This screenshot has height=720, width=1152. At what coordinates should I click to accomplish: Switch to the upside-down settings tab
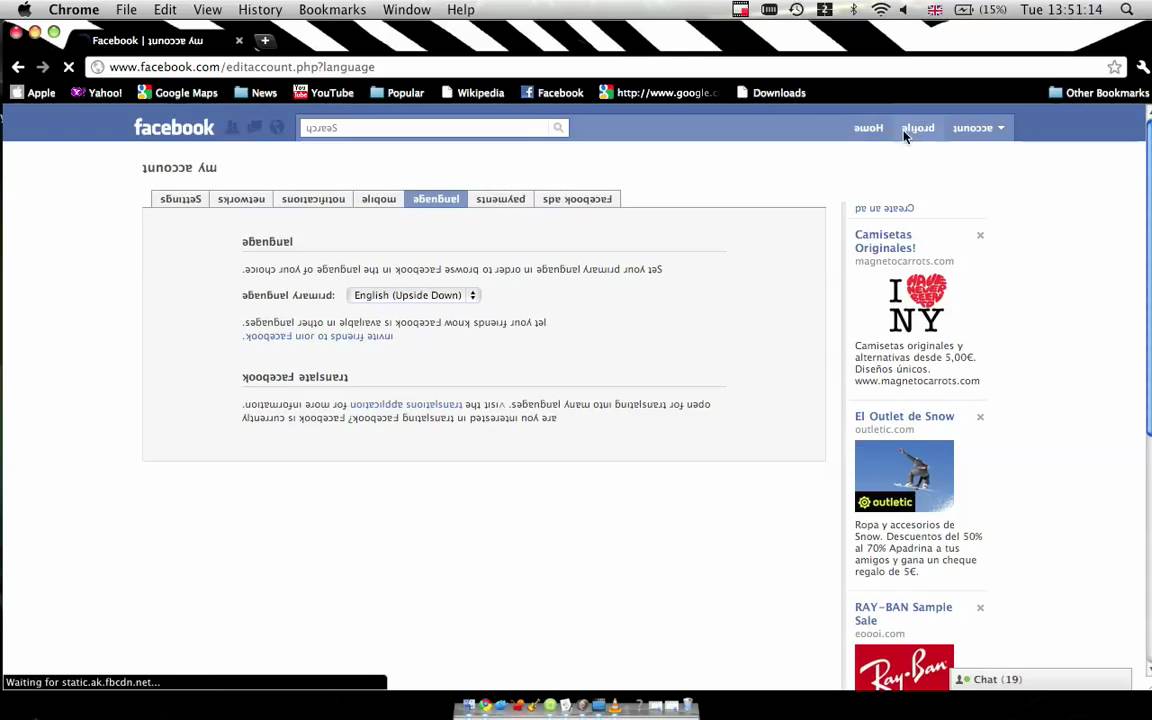pyautogui.click(x=180, y=199)
